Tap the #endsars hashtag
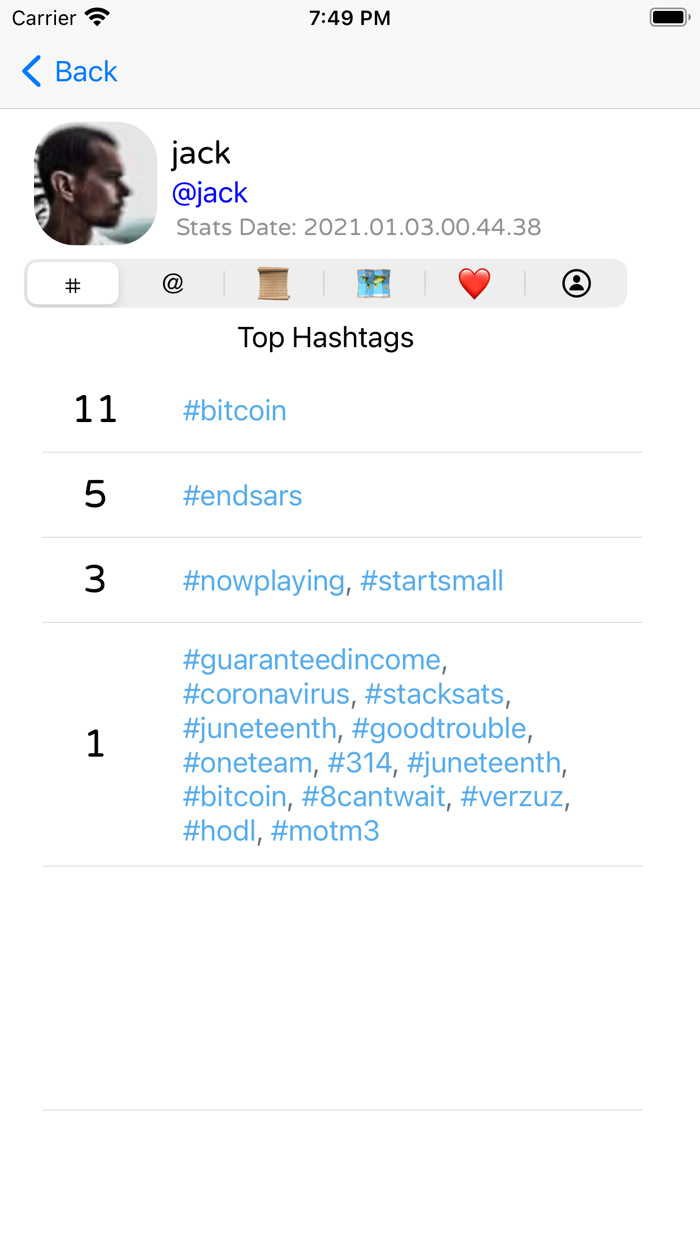The height and width of the screenshot is (1244, 700). [242, 496]
